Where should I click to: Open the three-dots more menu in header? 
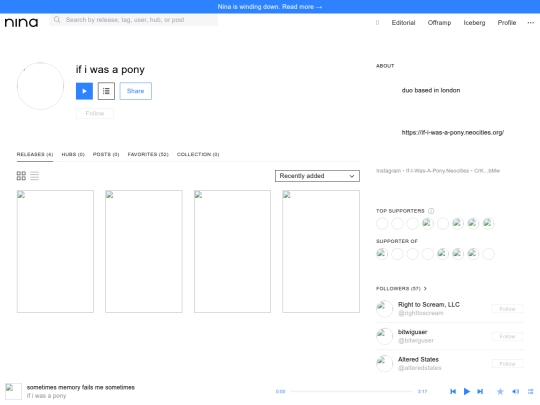(x=530, y=22)
